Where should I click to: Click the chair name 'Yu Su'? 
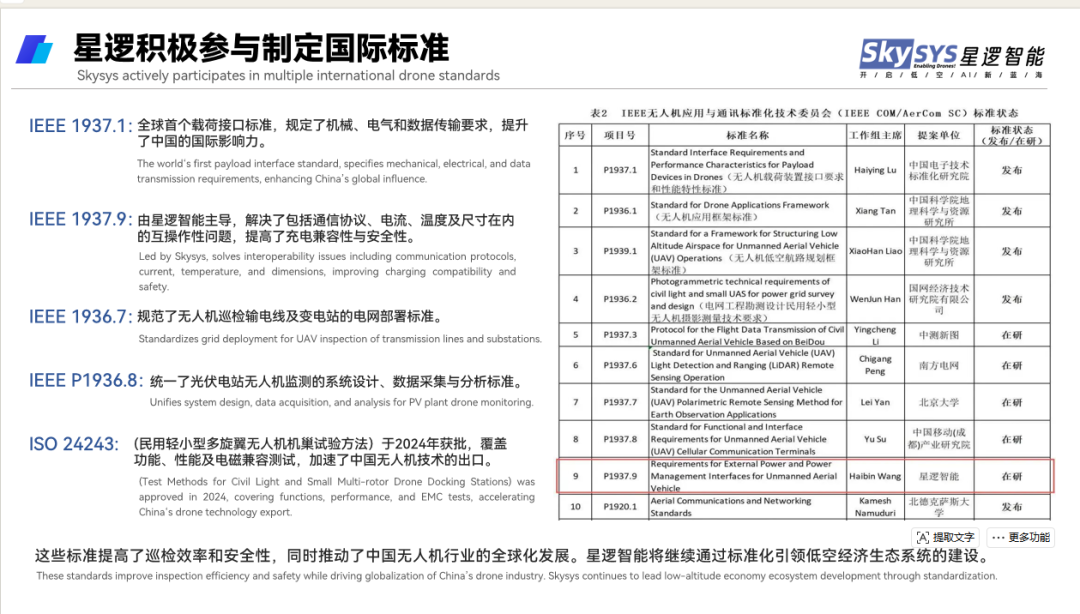875,439
